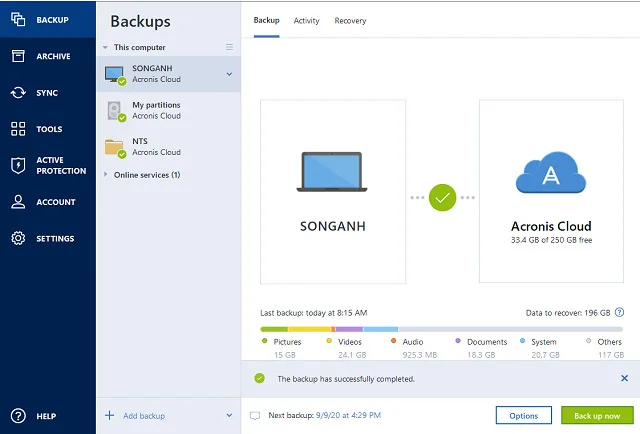The height and width of the screenshot is (434, 640).
Task: Open the Account person icon
Action: (x=18, y=202)
